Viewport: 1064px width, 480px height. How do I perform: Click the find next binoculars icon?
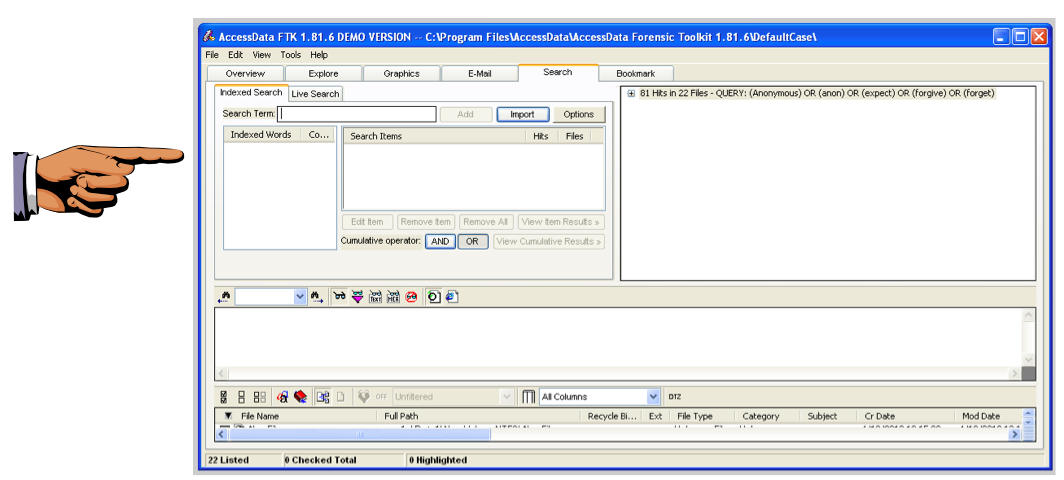317,297
